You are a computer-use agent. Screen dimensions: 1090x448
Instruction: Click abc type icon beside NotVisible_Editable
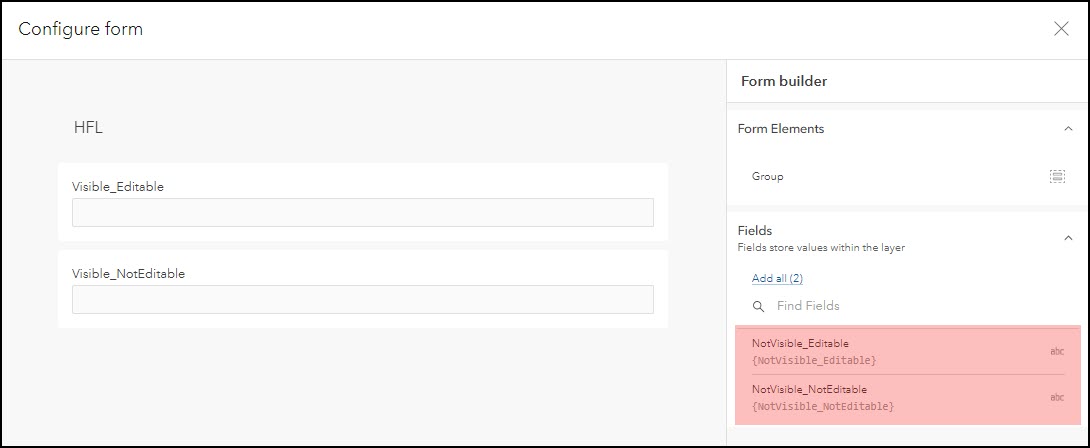pos(1057,352)
